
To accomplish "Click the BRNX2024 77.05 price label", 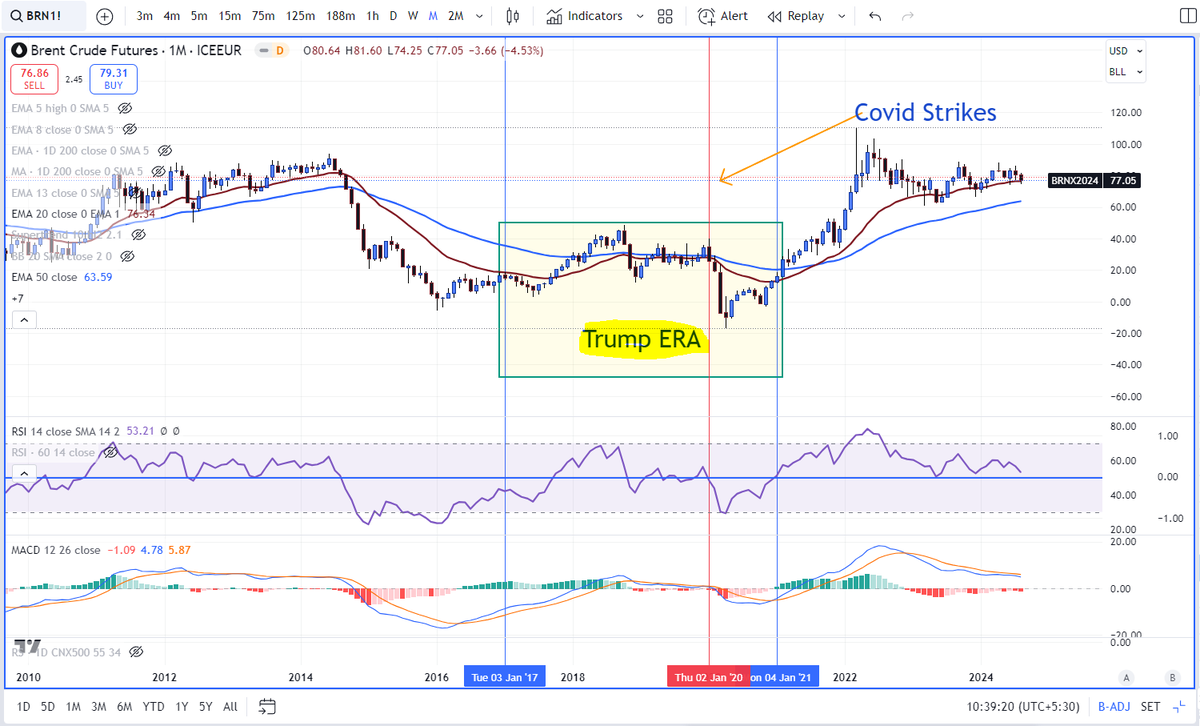I will (x=1095, y=181).
